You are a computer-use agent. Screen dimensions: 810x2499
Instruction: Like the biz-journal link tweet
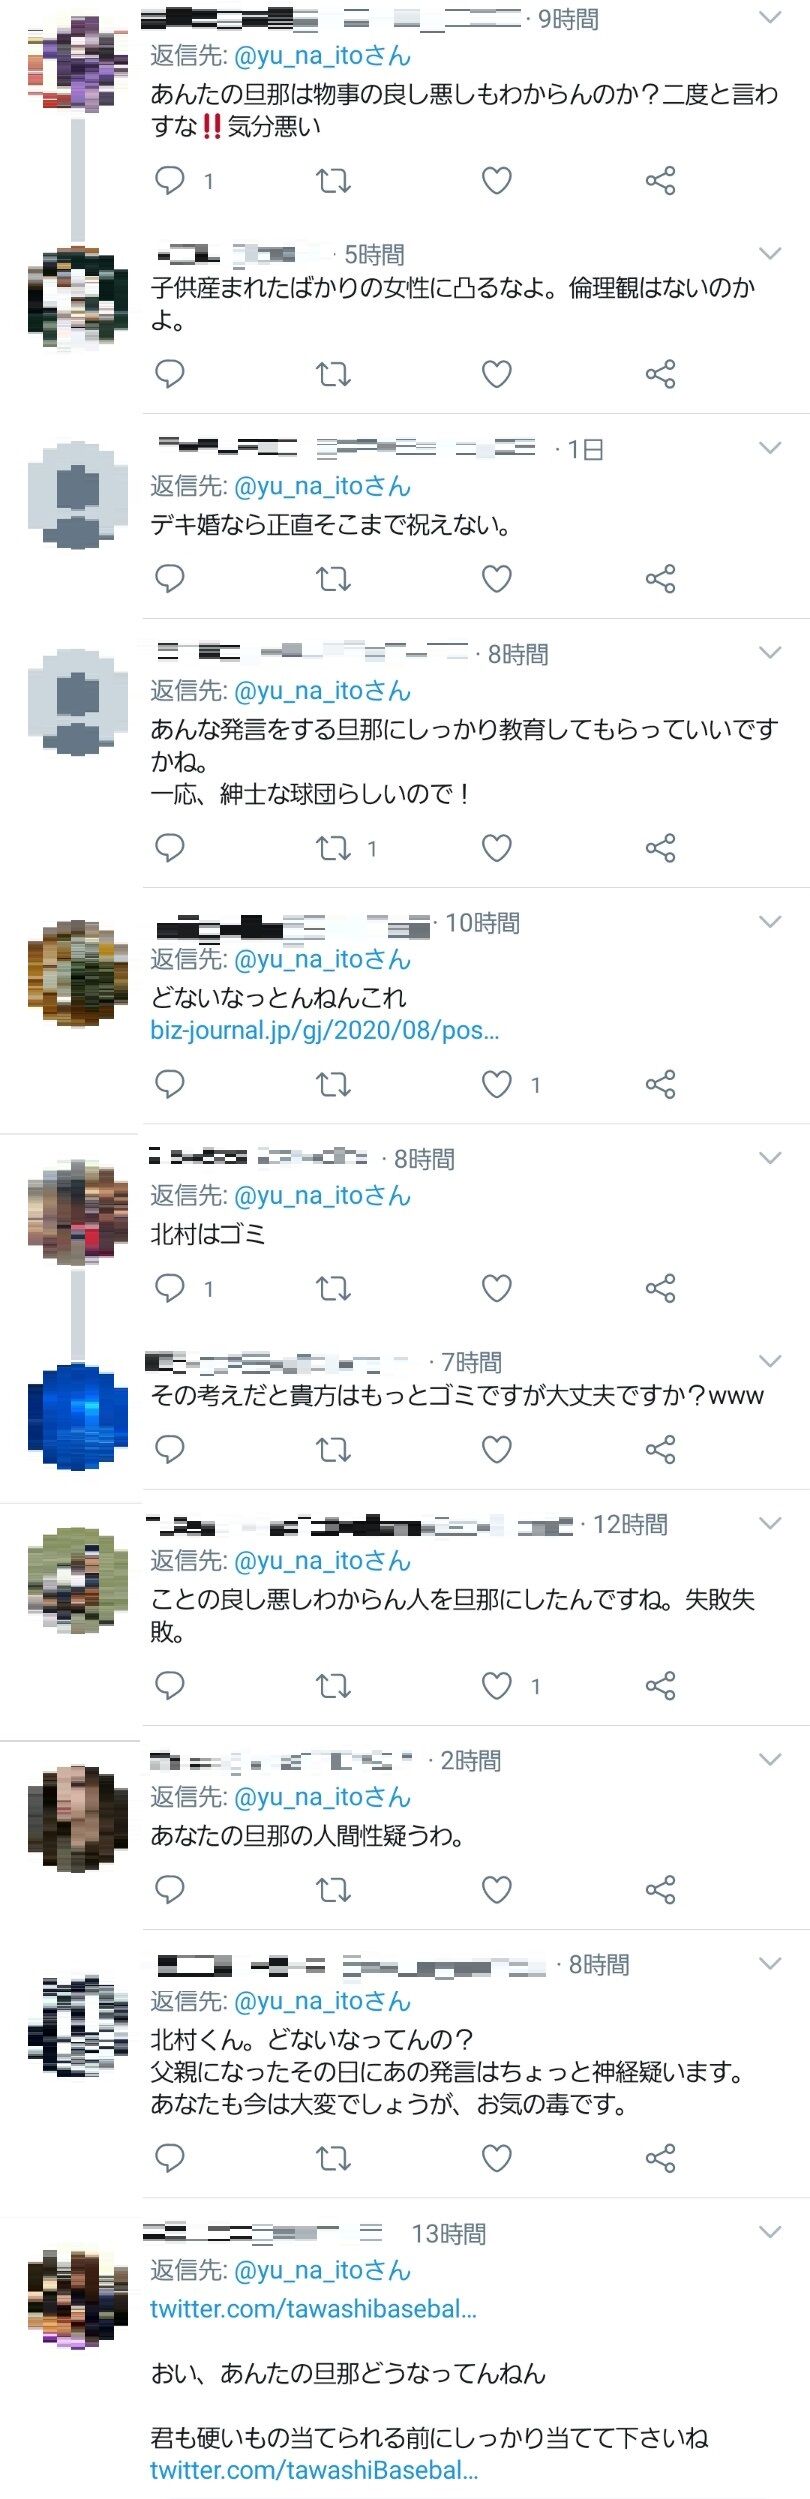click(497, 1085)
